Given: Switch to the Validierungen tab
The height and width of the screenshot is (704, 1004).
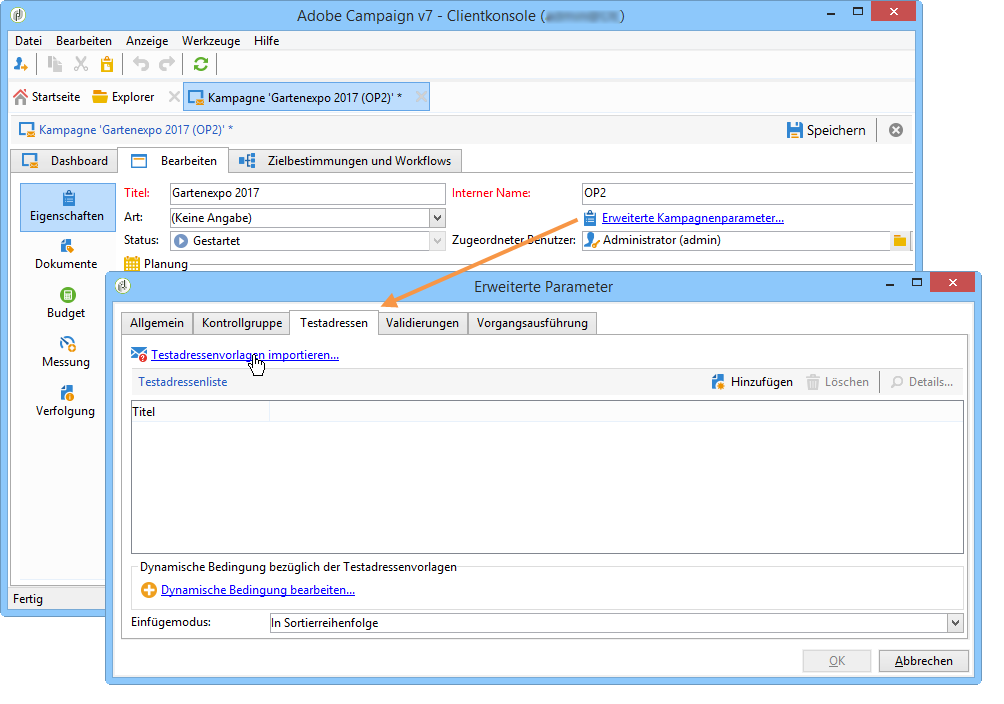Looking at the screenshot, I should tap(423, 323).
